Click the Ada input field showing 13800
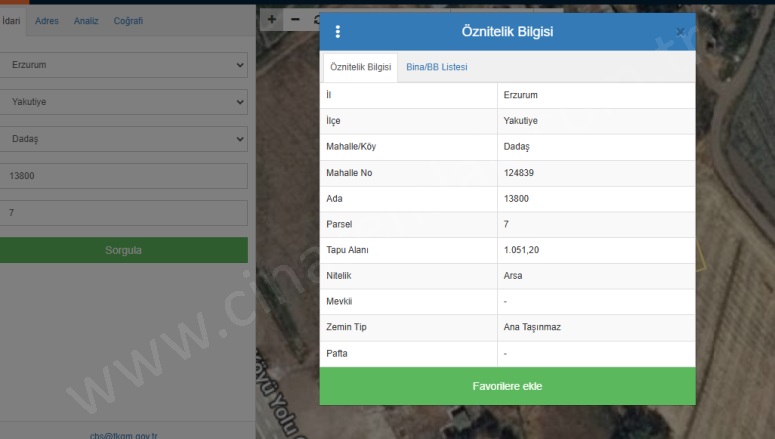This screenshot has height=439, width=775. tap(123, 176)
